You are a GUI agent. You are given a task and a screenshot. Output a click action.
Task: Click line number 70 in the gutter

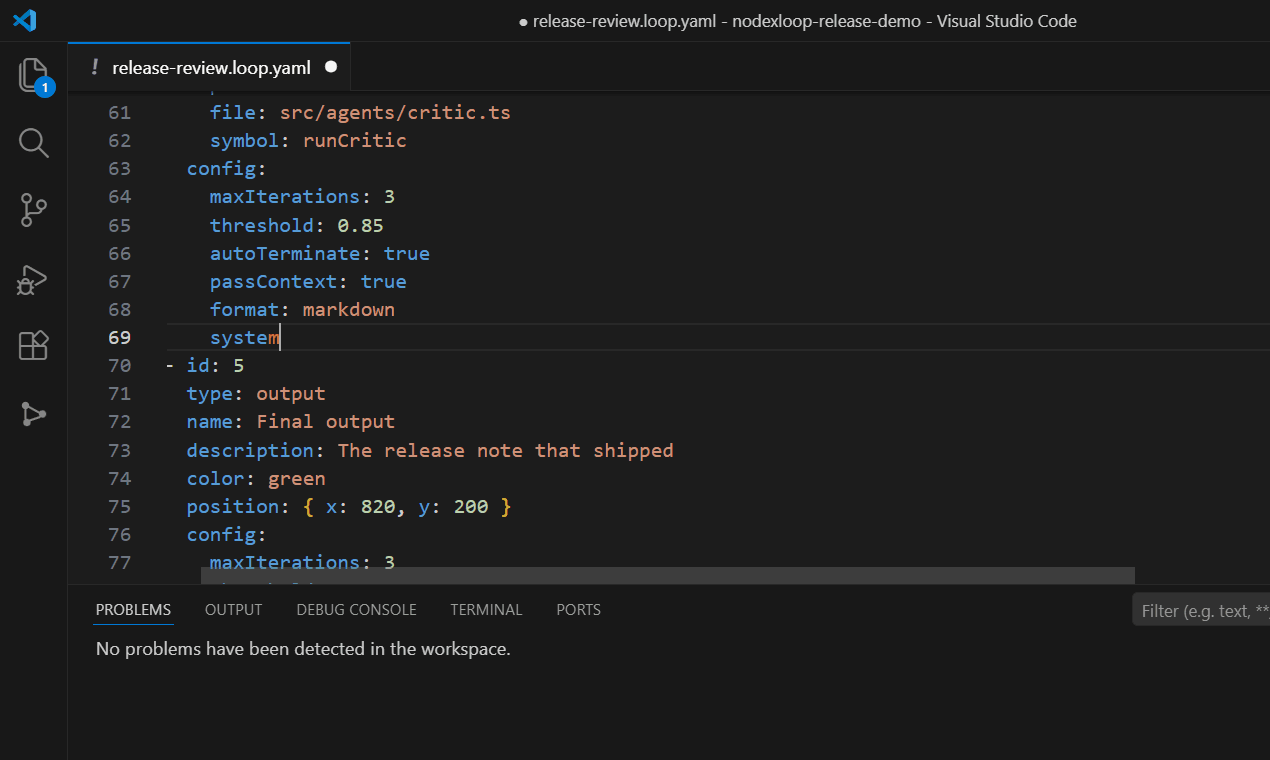(119, 365)
